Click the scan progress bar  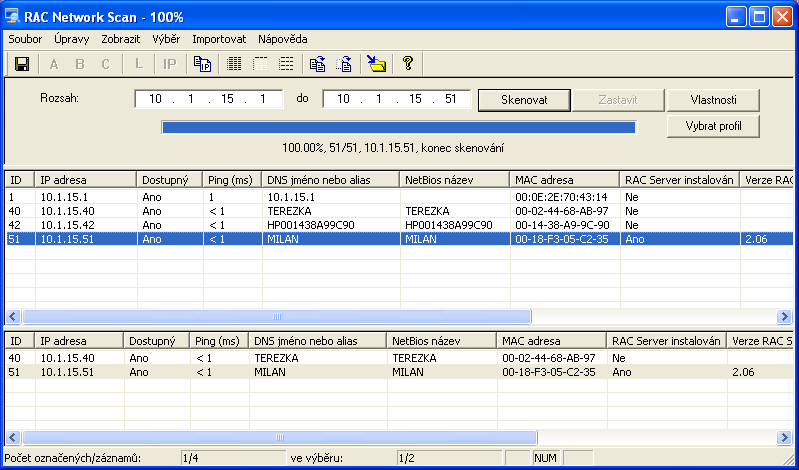click(x=398, y=127)
